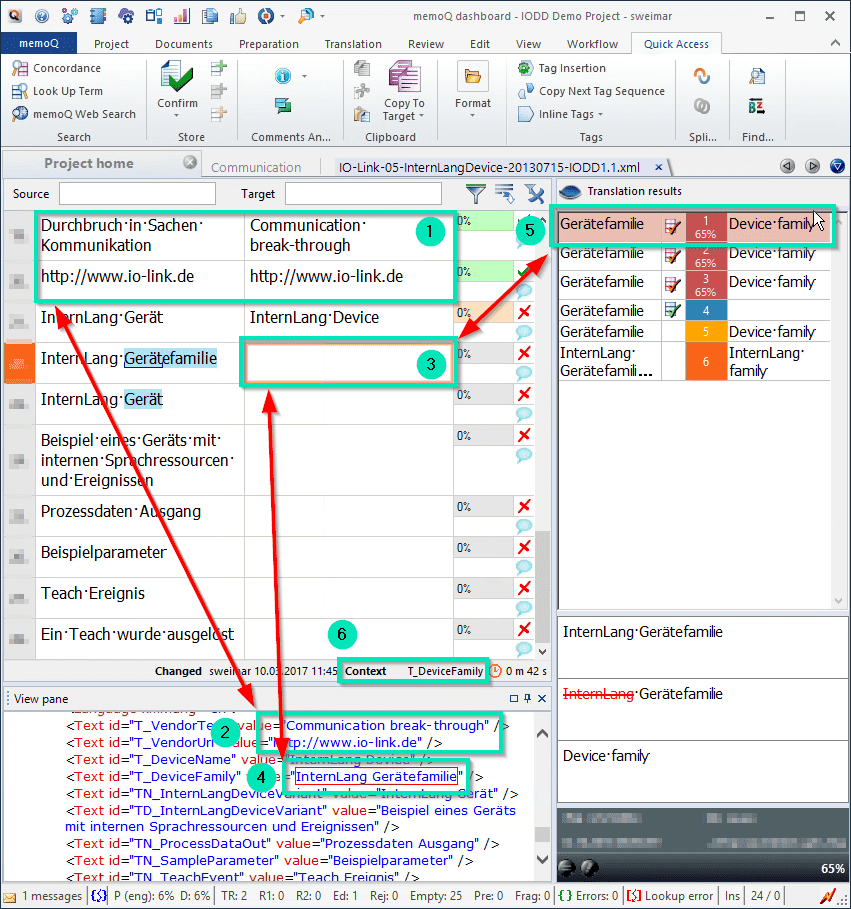Go to the next document tab arrow
Viewport: 851px width, 909px height.
813,166
